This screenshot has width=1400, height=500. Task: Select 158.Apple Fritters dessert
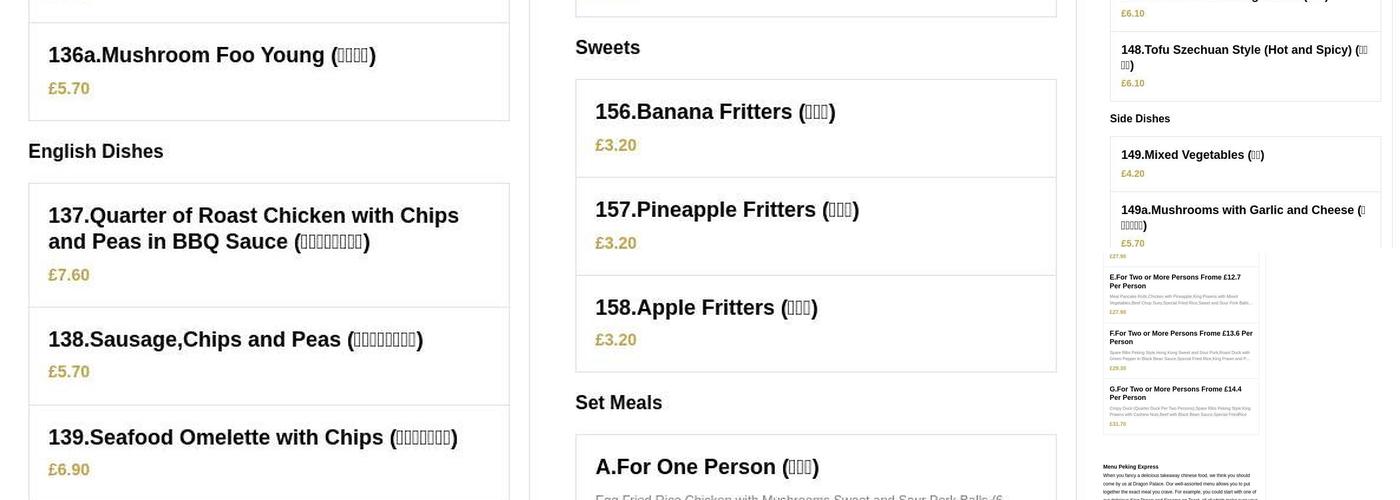click(706, 308)
